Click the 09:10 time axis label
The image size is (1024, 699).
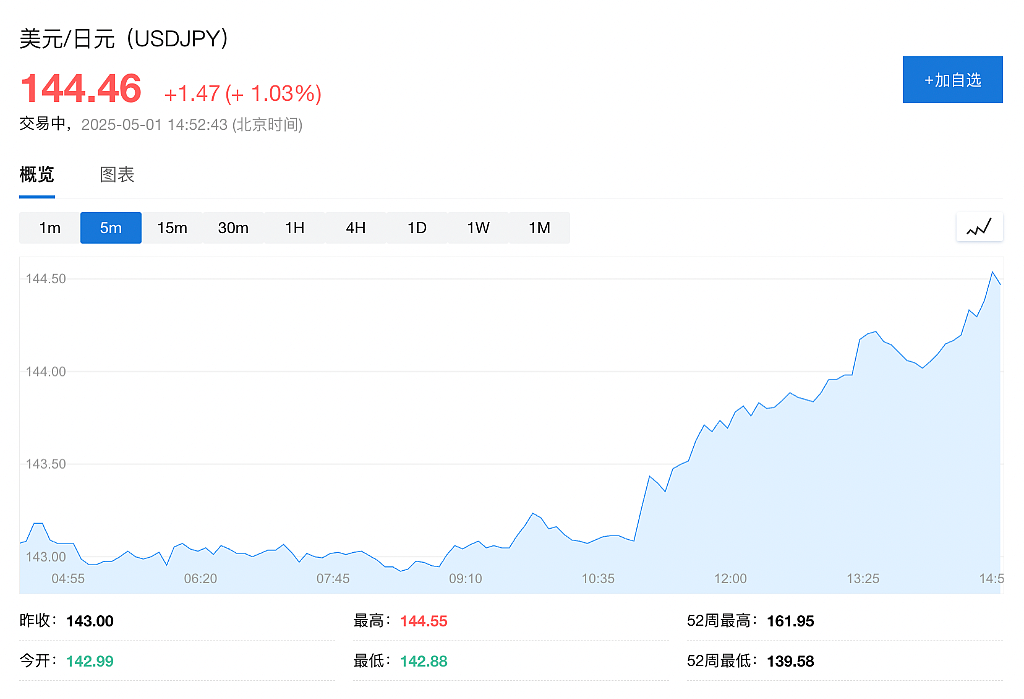click(x=466, y=578)
